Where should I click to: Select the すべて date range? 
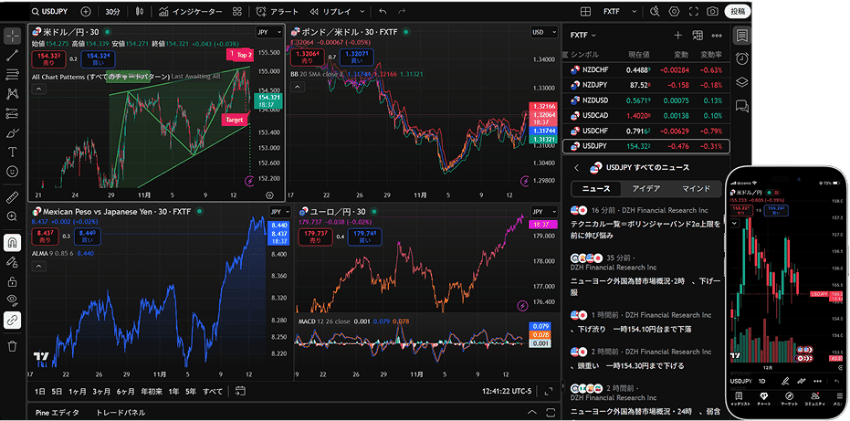click(213, 391)
